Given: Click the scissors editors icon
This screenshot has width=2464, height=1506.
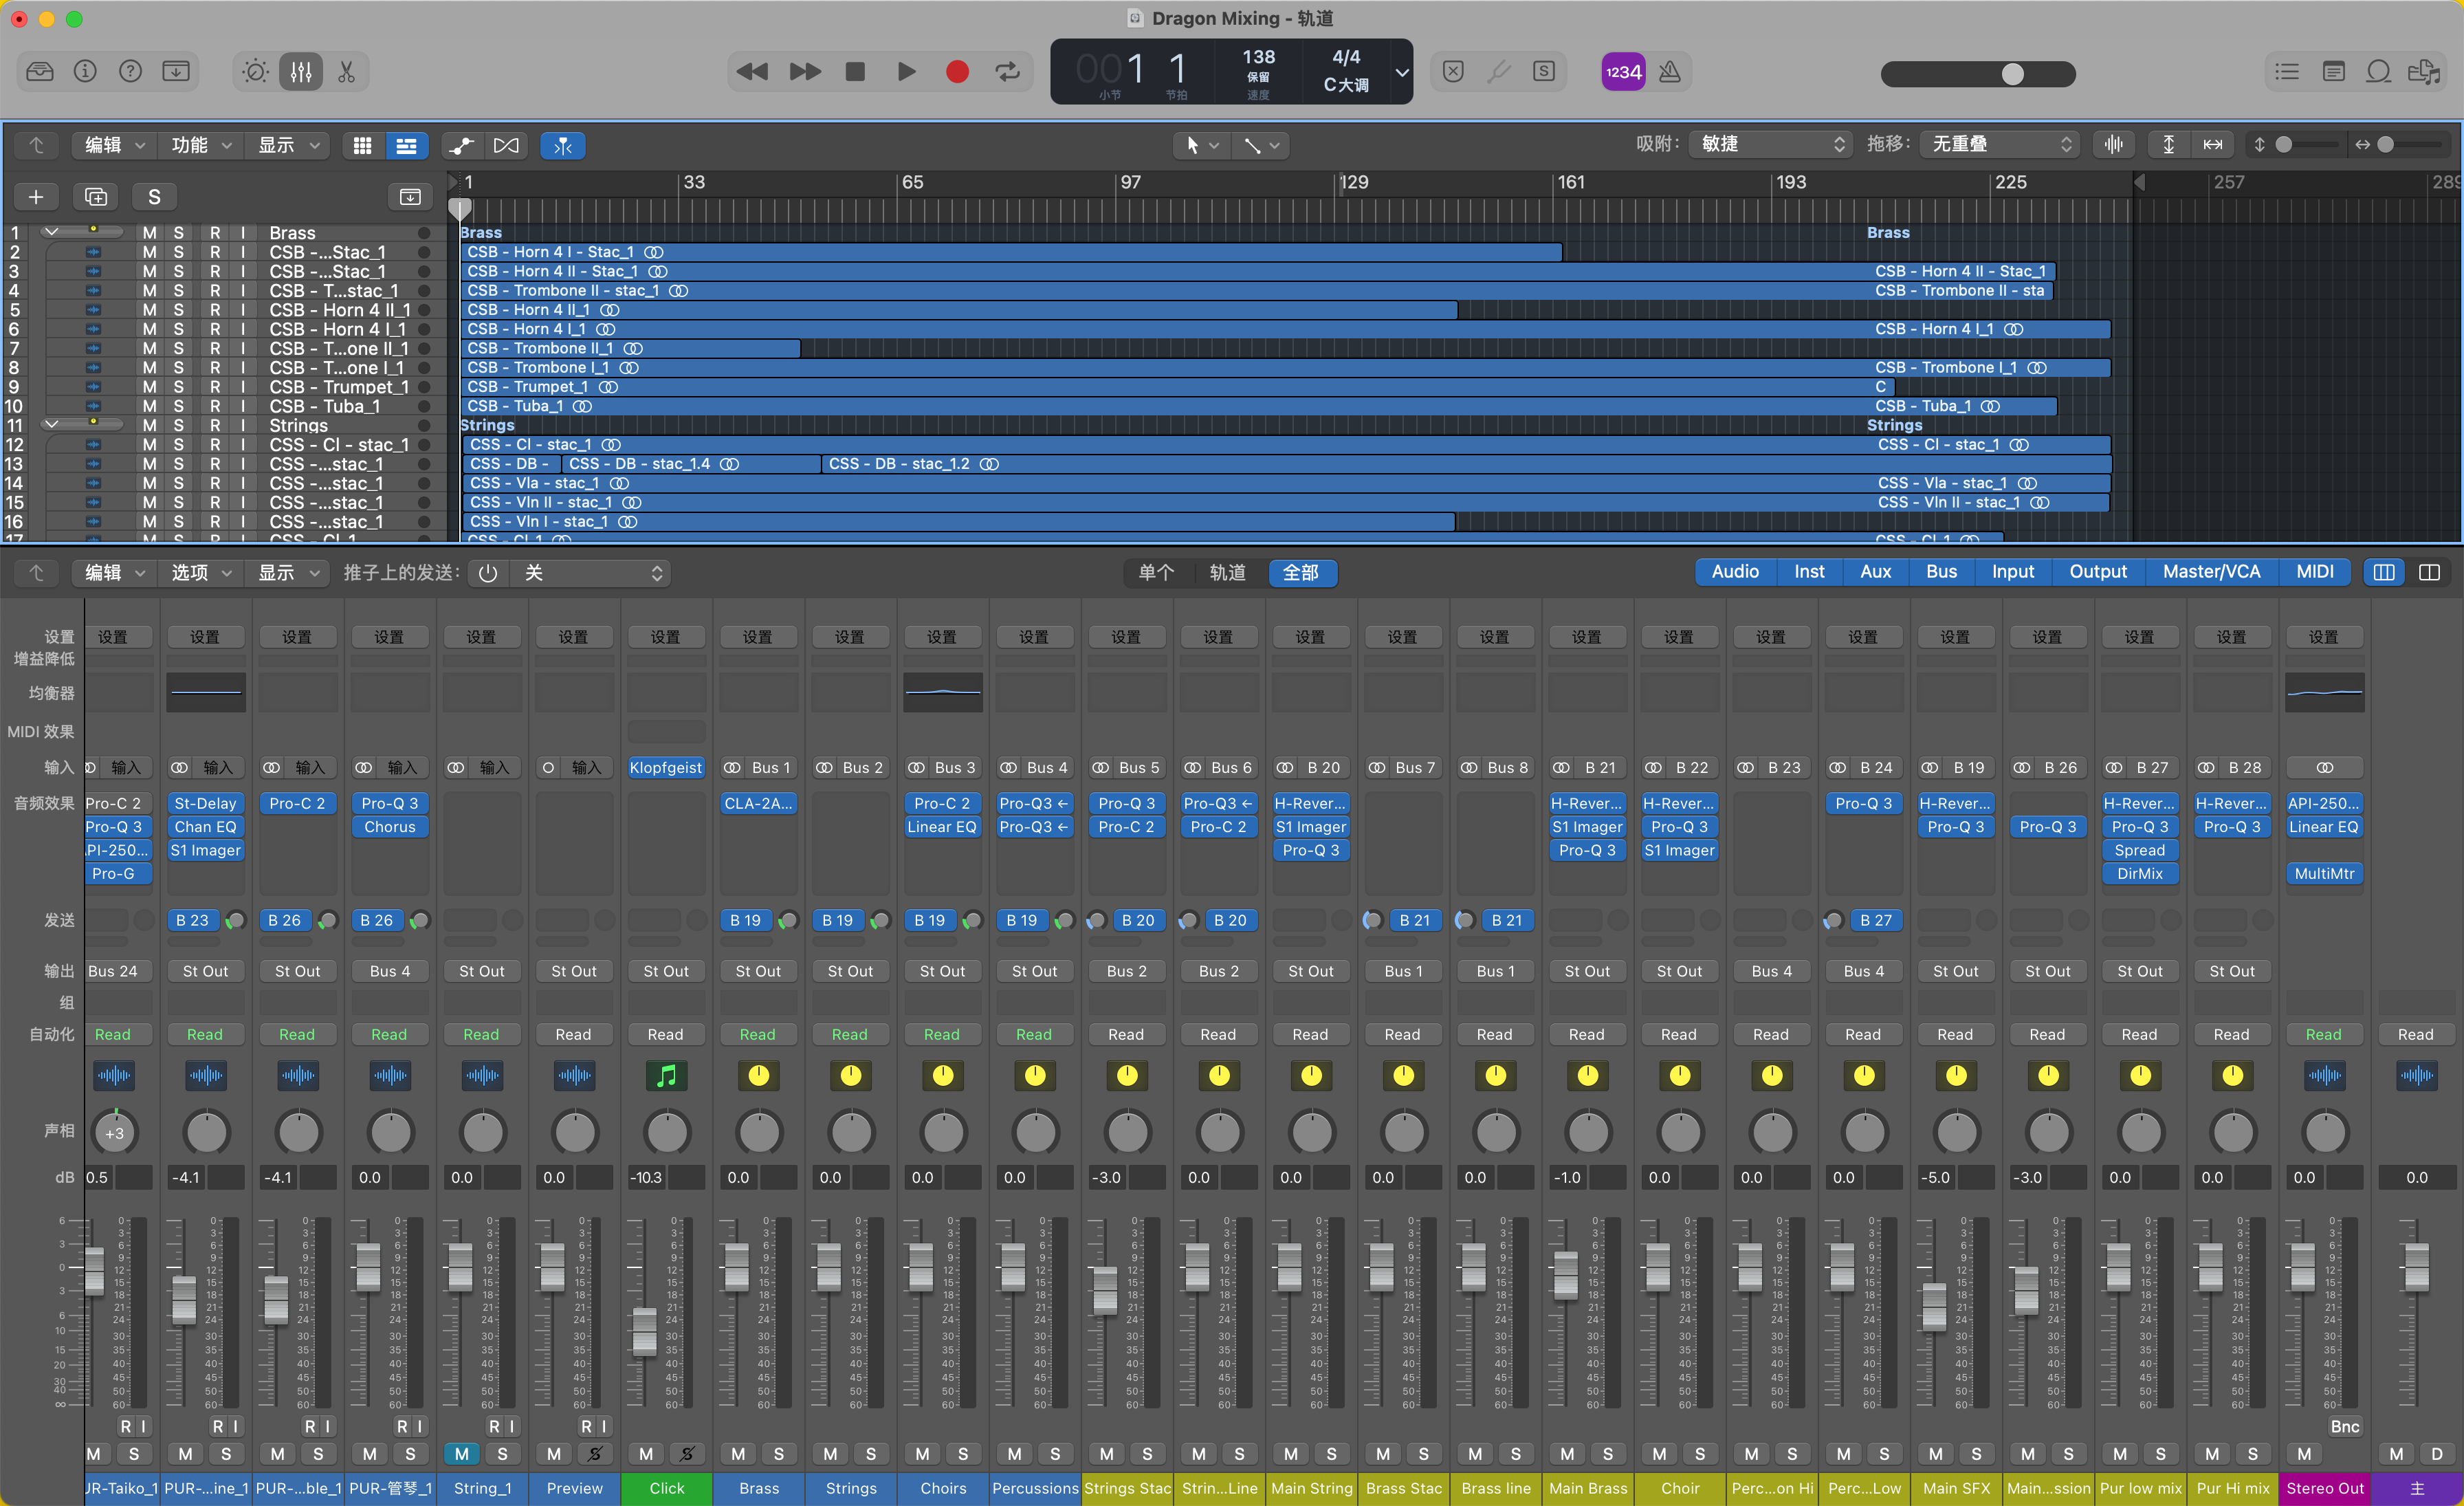Looking at the screenshot, I should [x=346, y=72].
